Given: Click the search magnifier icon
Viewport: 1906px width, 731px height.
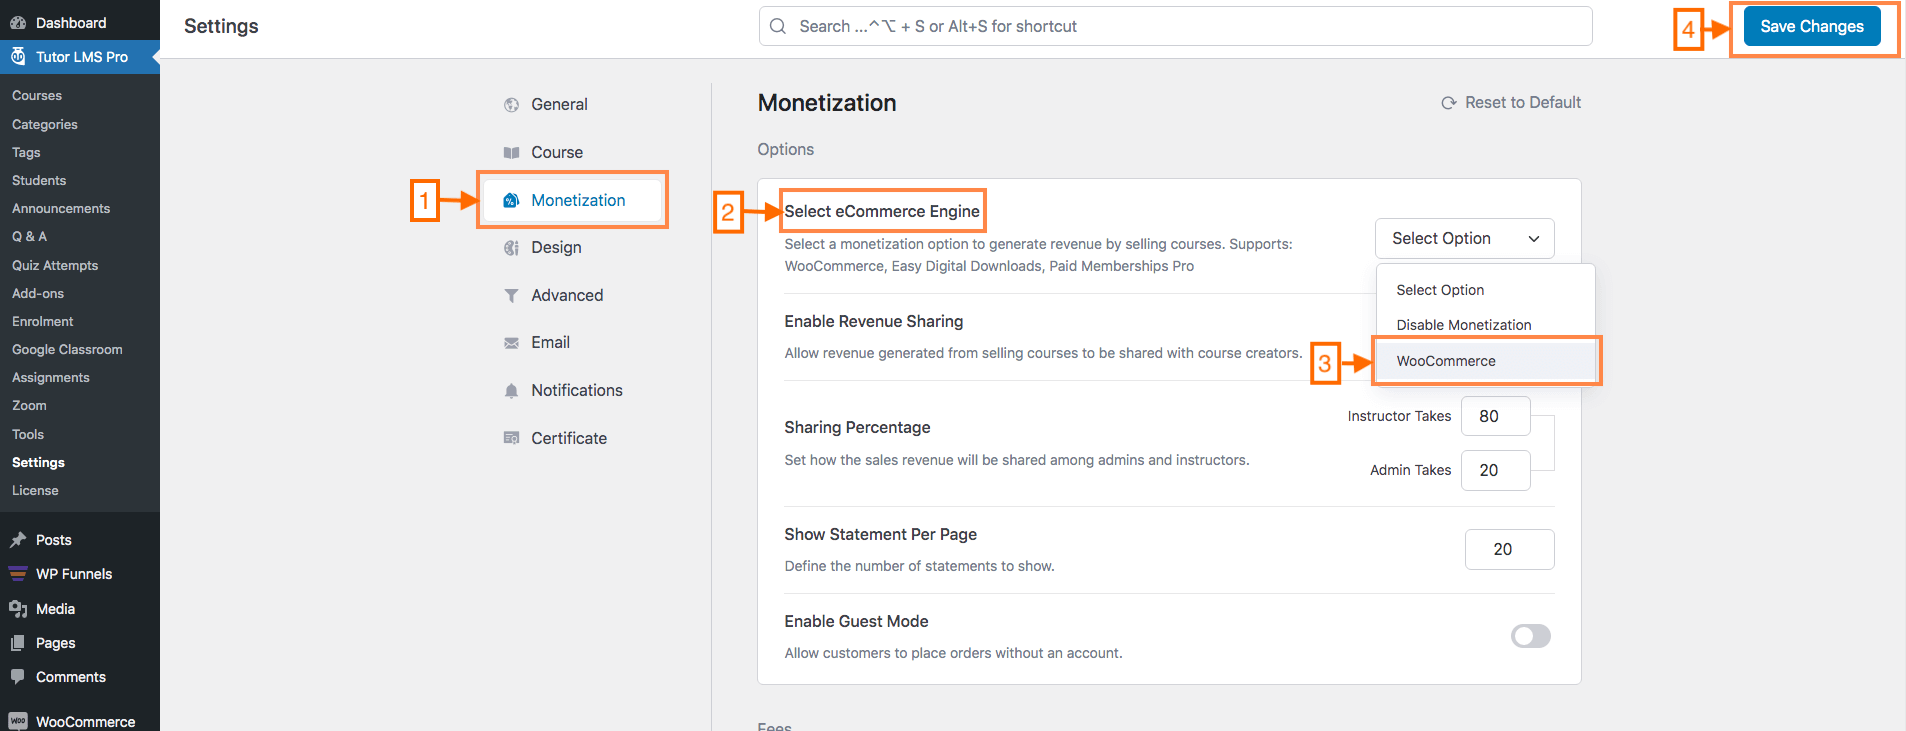Looking at the screenshot, I should point(778,26).
